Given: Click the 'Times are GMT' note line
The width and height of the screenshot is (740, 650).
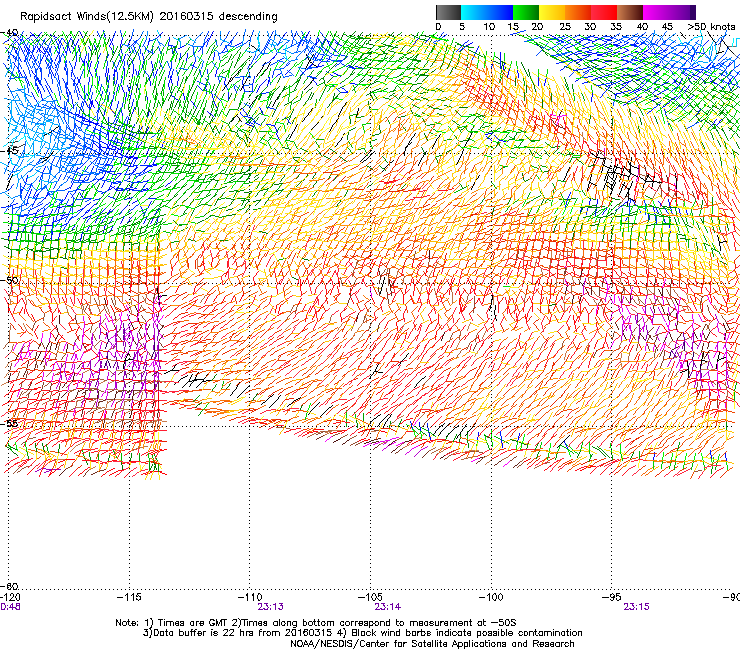Looking at the screenshot, I should (x=316, y=623).
